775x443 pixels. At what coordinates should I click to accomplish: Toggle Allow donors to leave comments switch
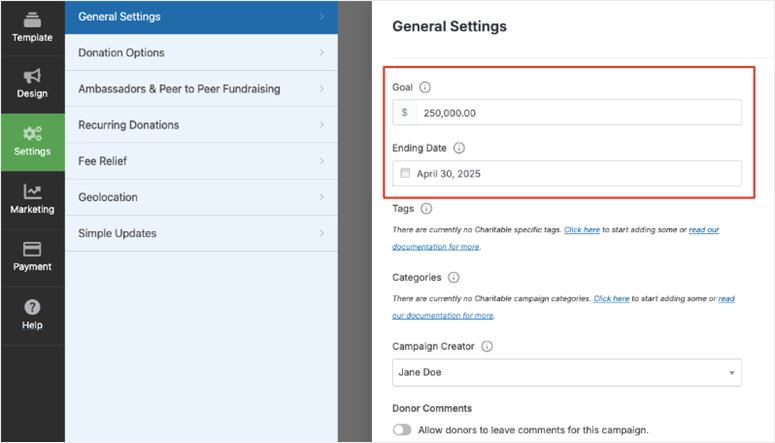402,430
